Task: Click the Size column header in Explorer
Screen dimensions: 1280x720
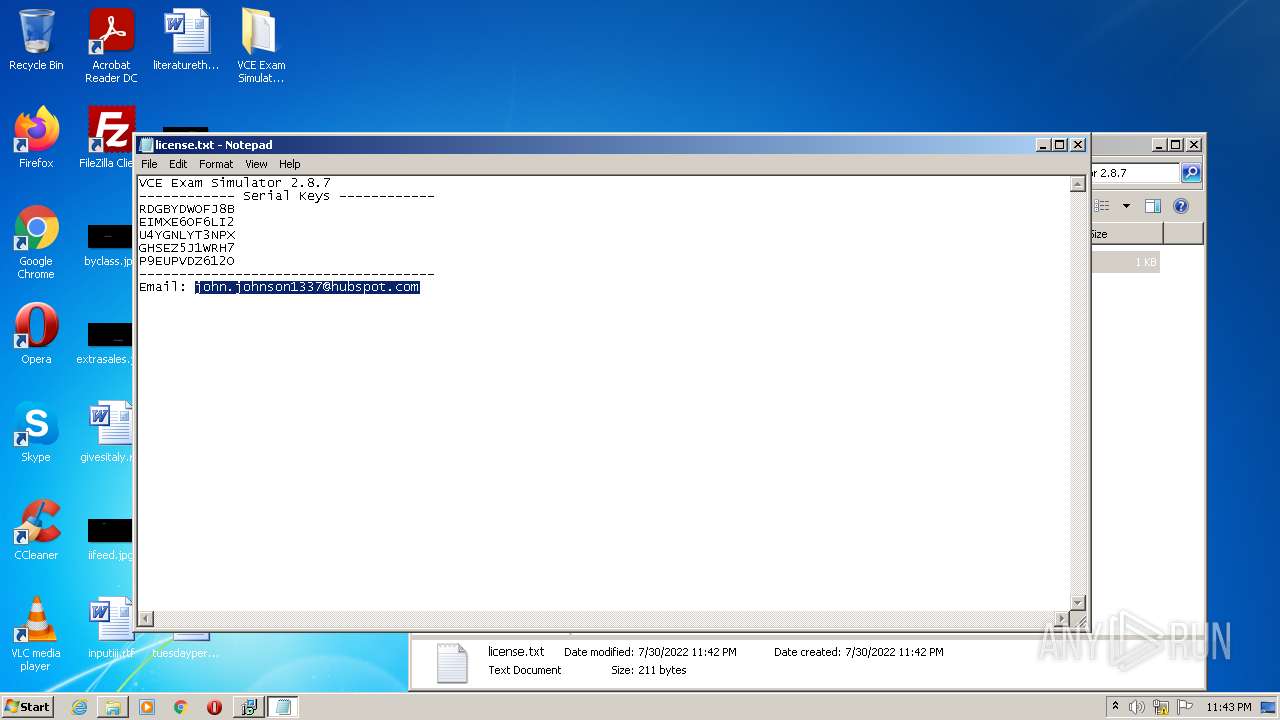Action: [1126, 234]
